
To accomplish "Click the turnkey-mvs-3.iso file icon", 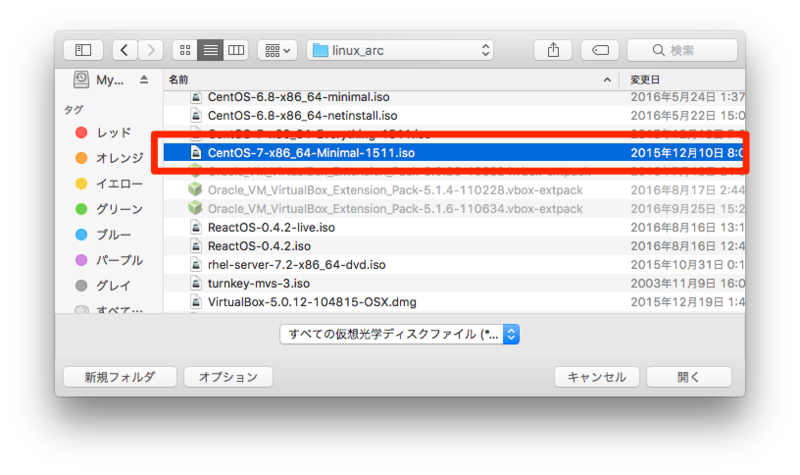I will click(196, 283).
